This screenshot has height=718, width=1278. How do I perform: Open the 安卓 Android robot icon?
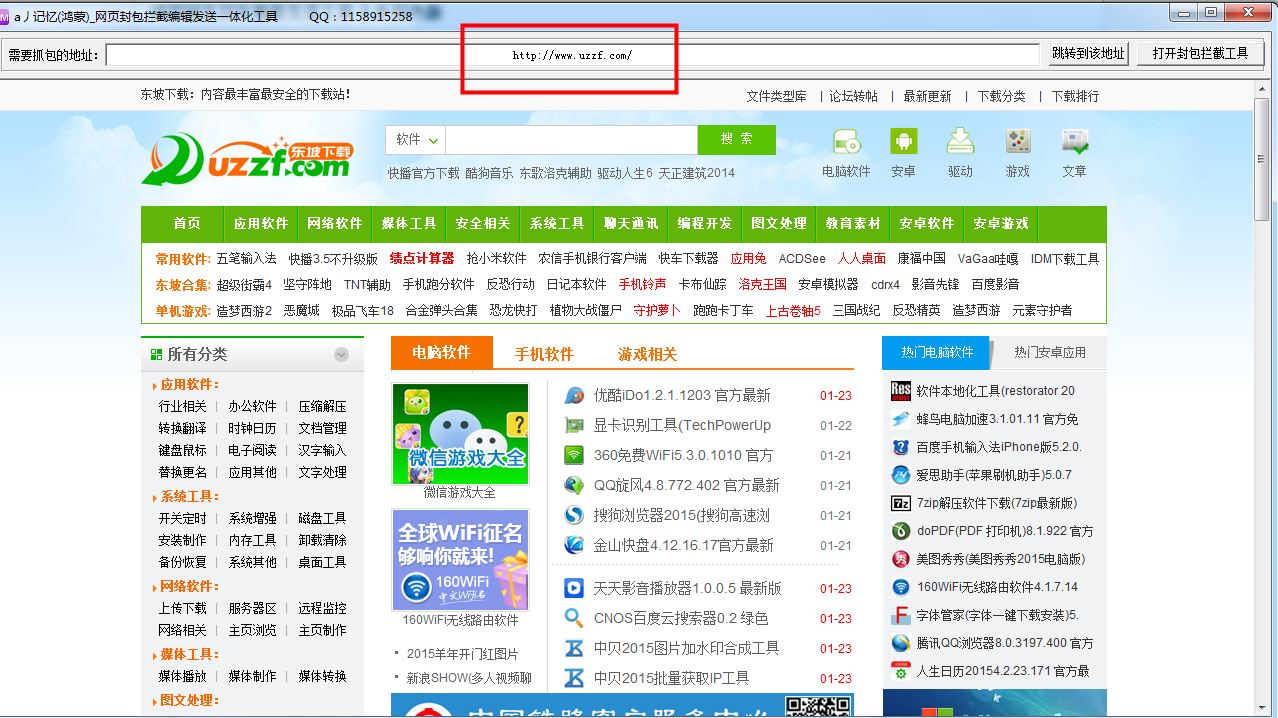[x=903, y=142]
